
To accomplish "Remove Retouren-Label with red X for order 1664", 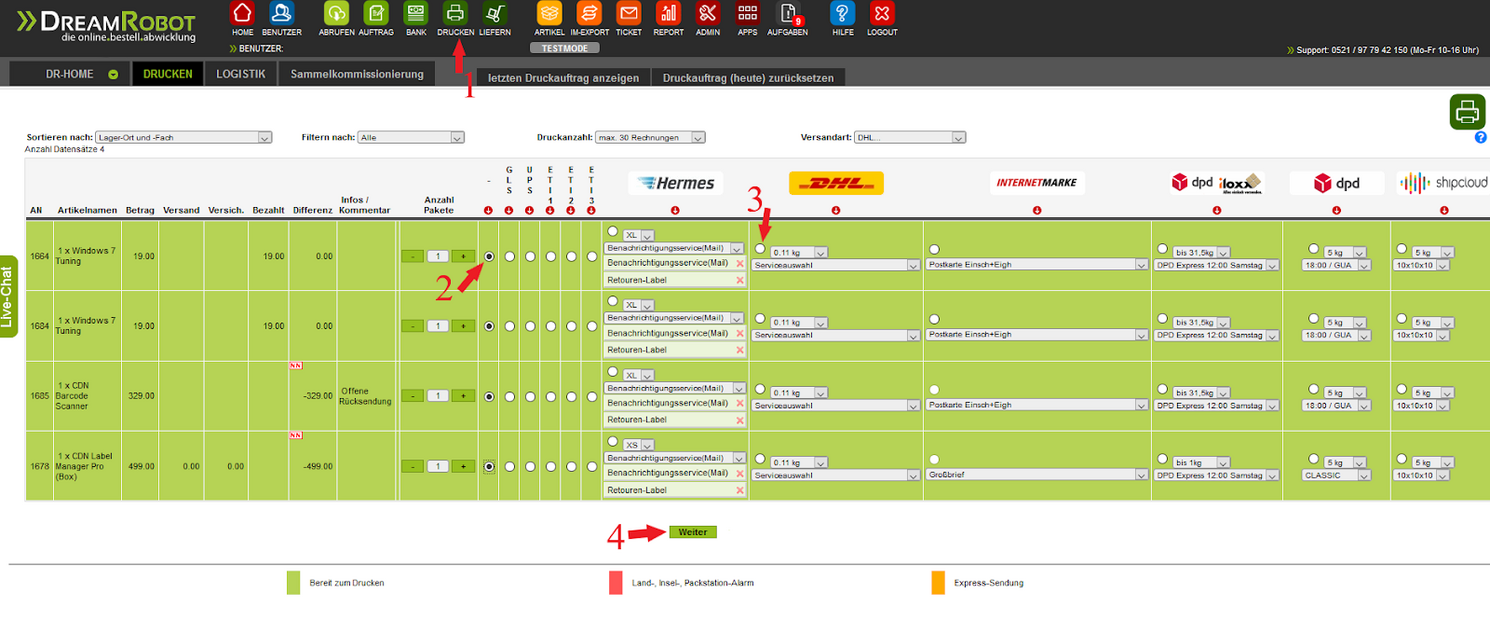I will point(740,280).
